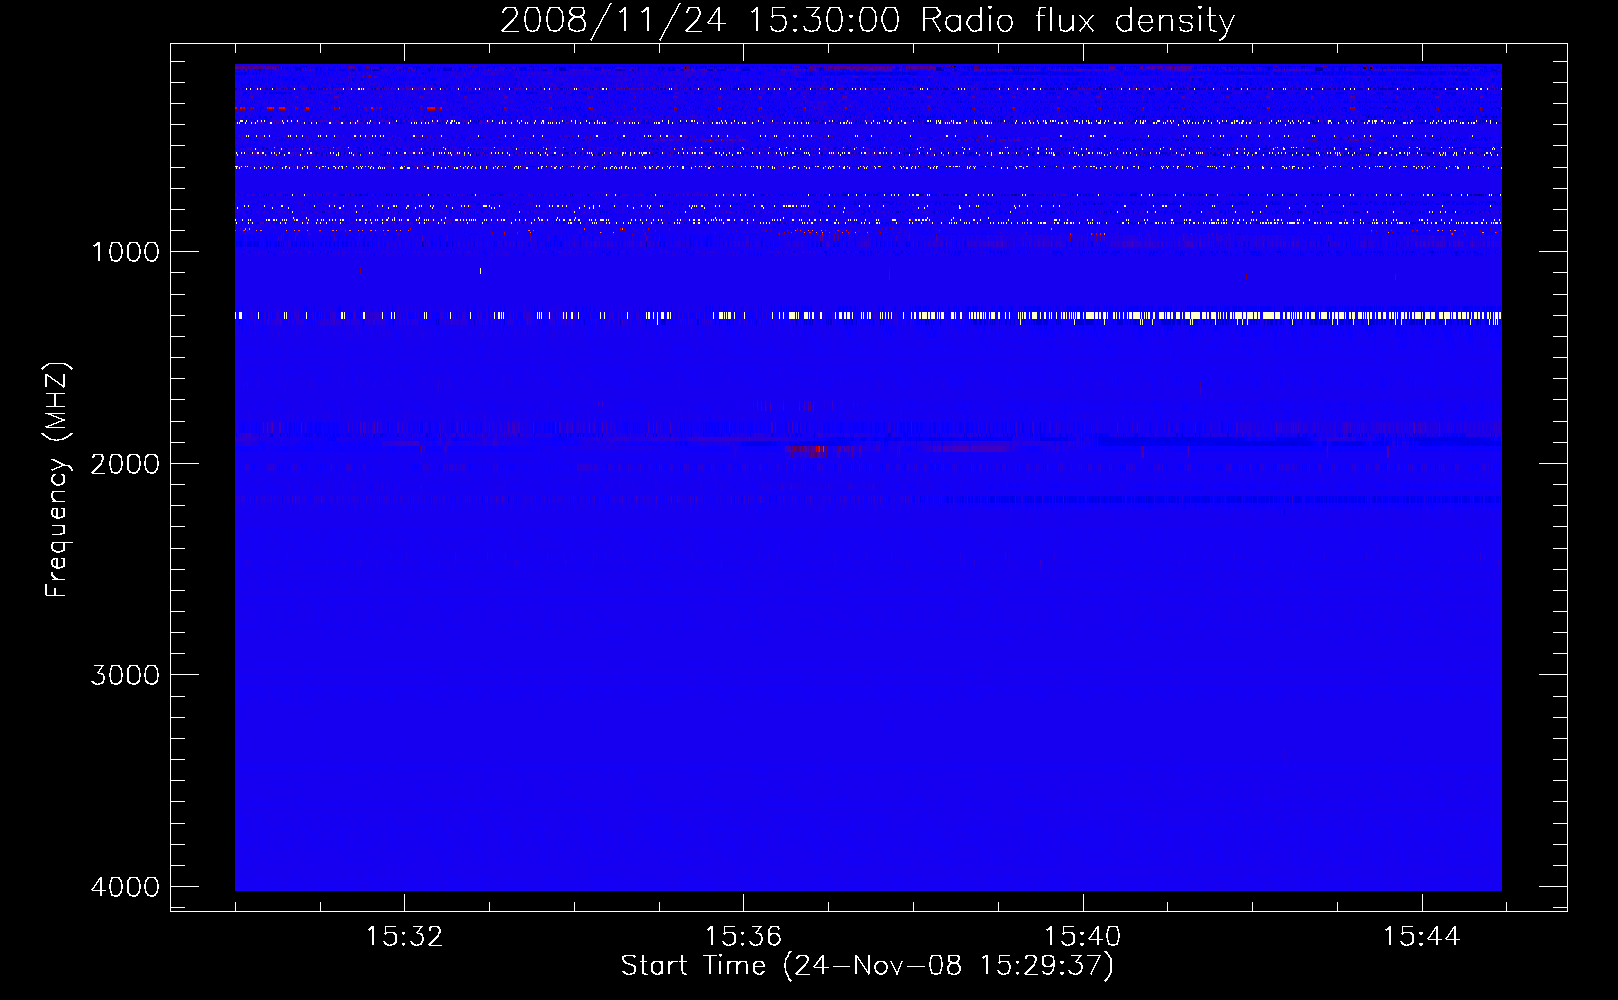Click the 15:44 time tick label

[1421, 937]
